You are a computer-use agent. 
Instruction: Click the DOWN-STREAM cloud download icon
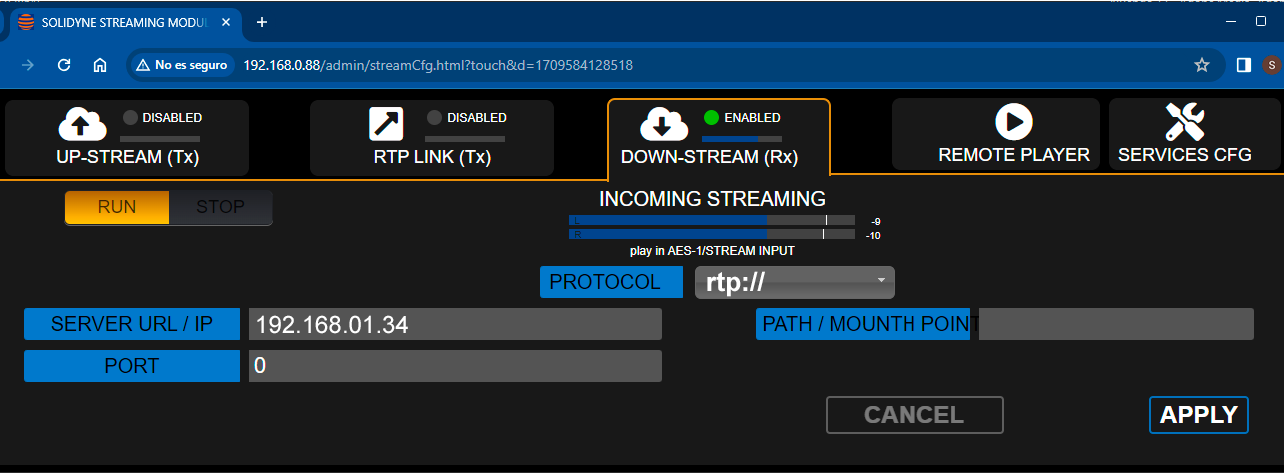(665, 124)
